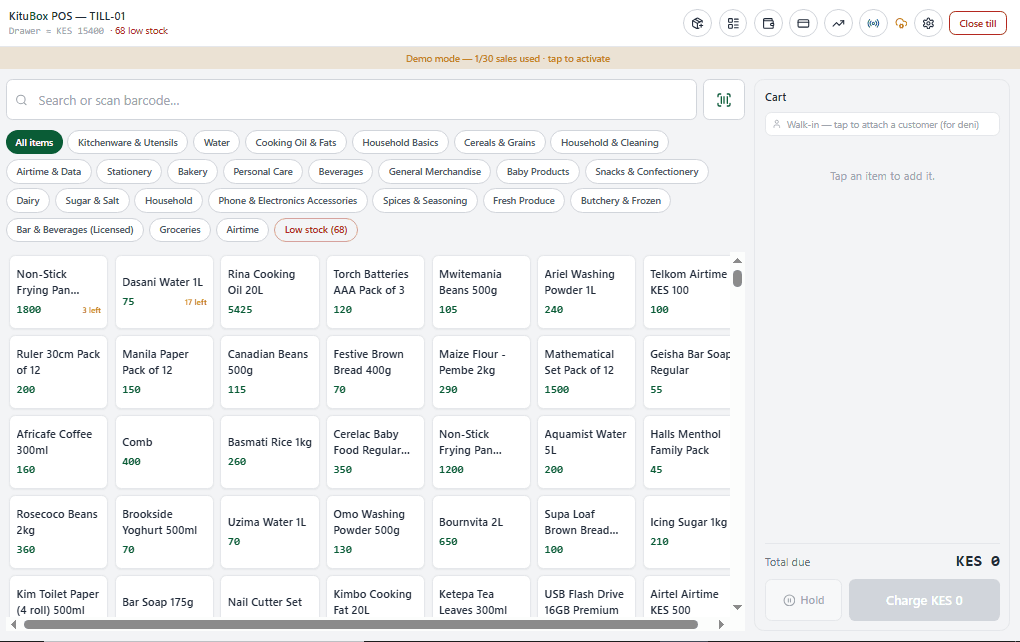Add Halls Menthol Family Pack

pyautogui.click(x=687, y=452)
